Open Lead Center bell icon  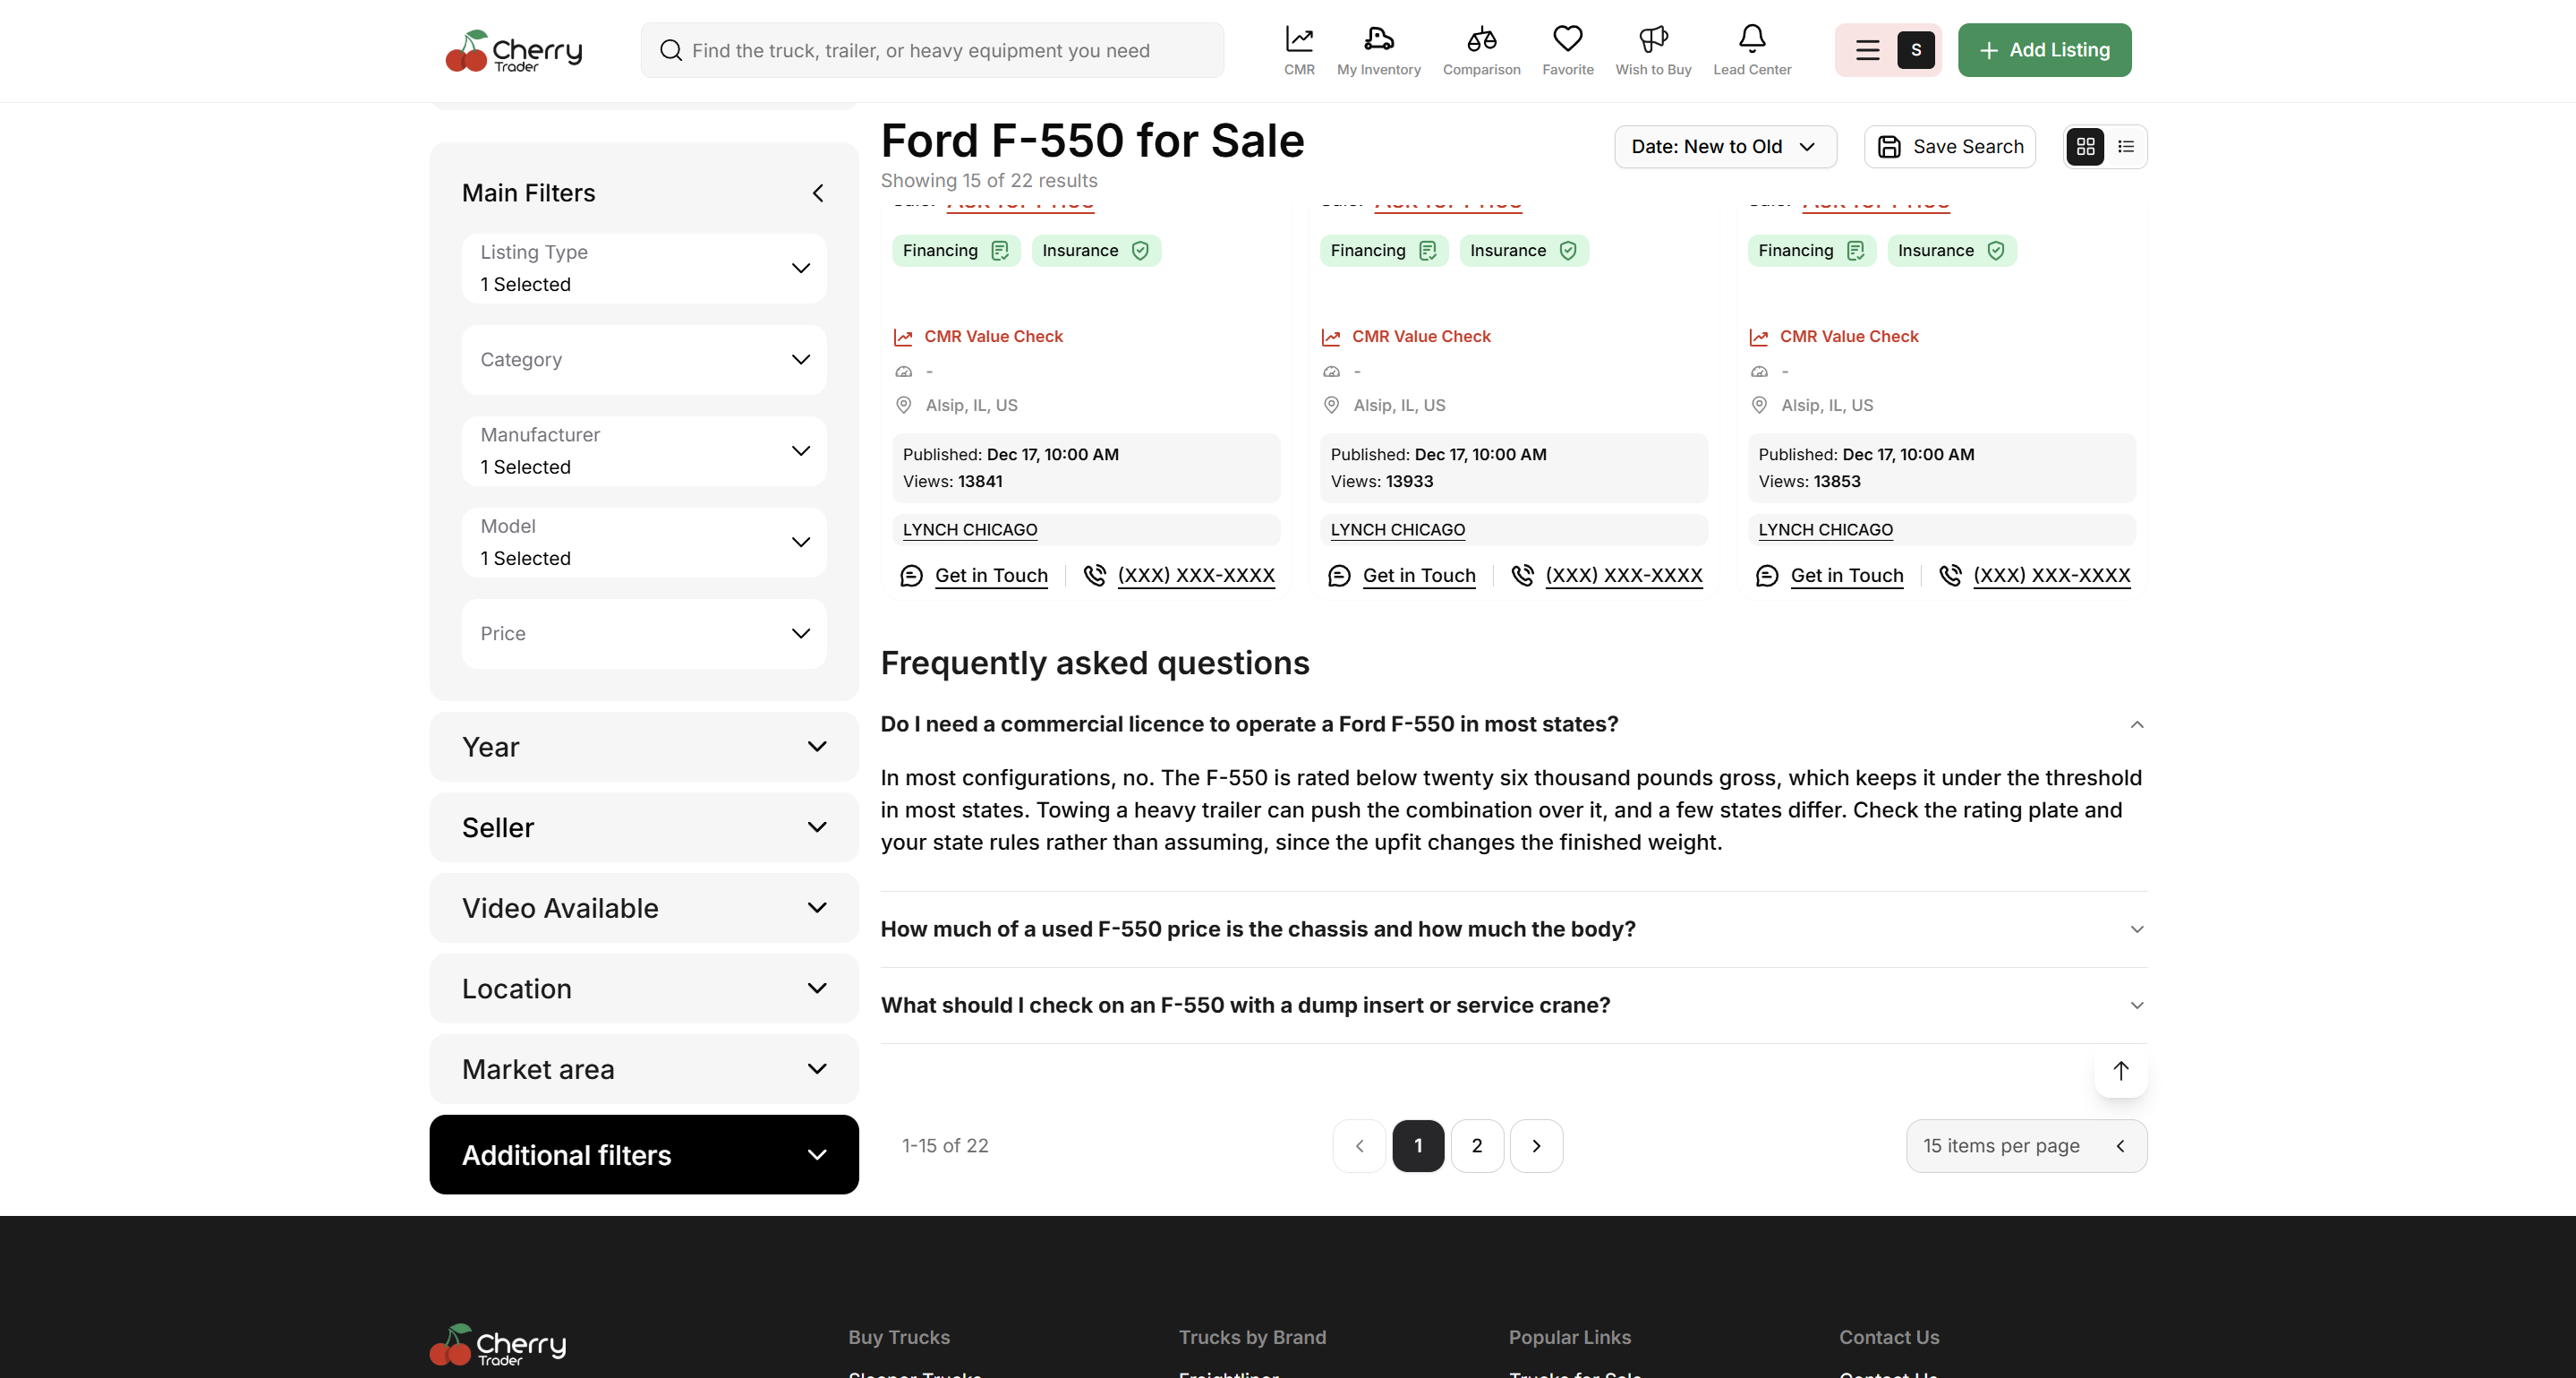[1751, 39]
